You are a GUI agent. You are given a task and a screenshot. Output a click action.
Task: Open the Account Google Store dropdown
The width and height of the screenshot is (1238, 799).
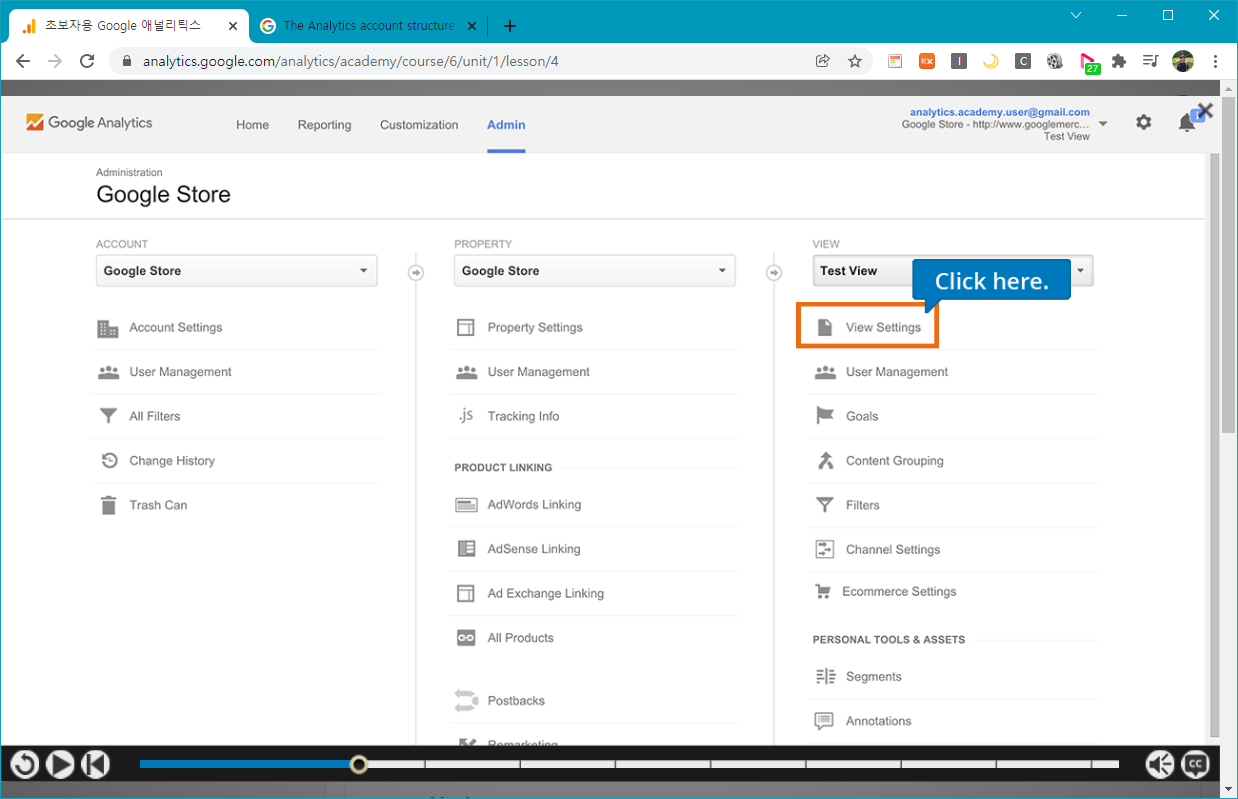click(237, 271)
